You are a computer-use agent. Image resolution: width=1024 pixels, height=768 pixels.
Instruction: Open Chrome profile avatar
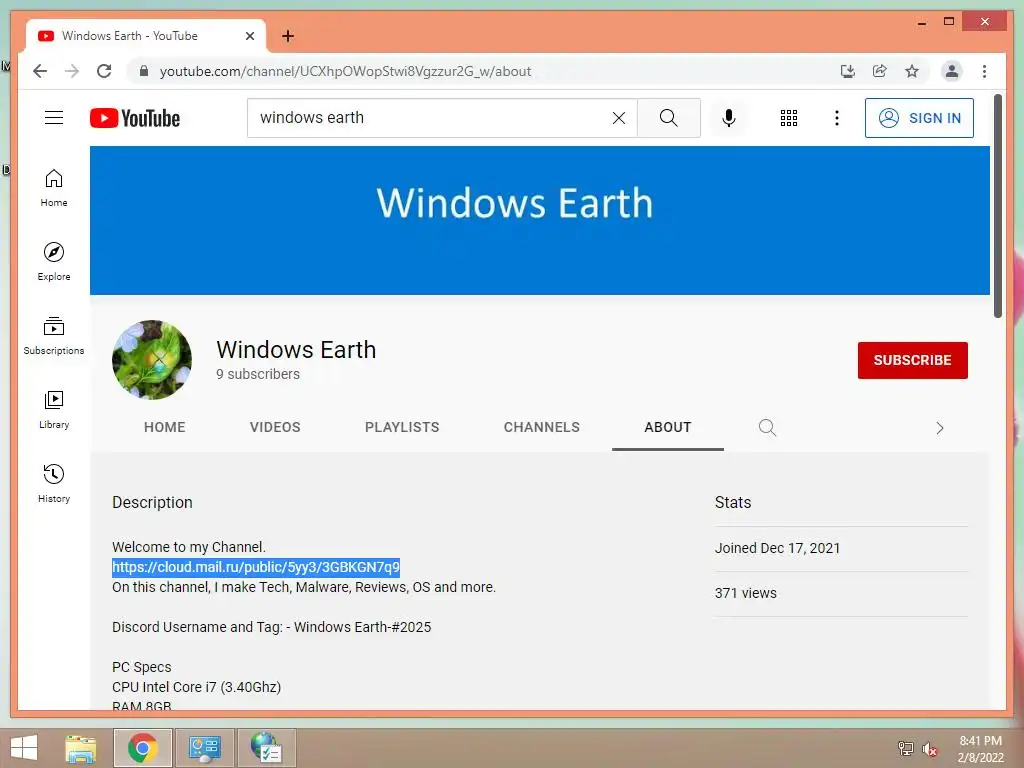(x=952, y=71)
